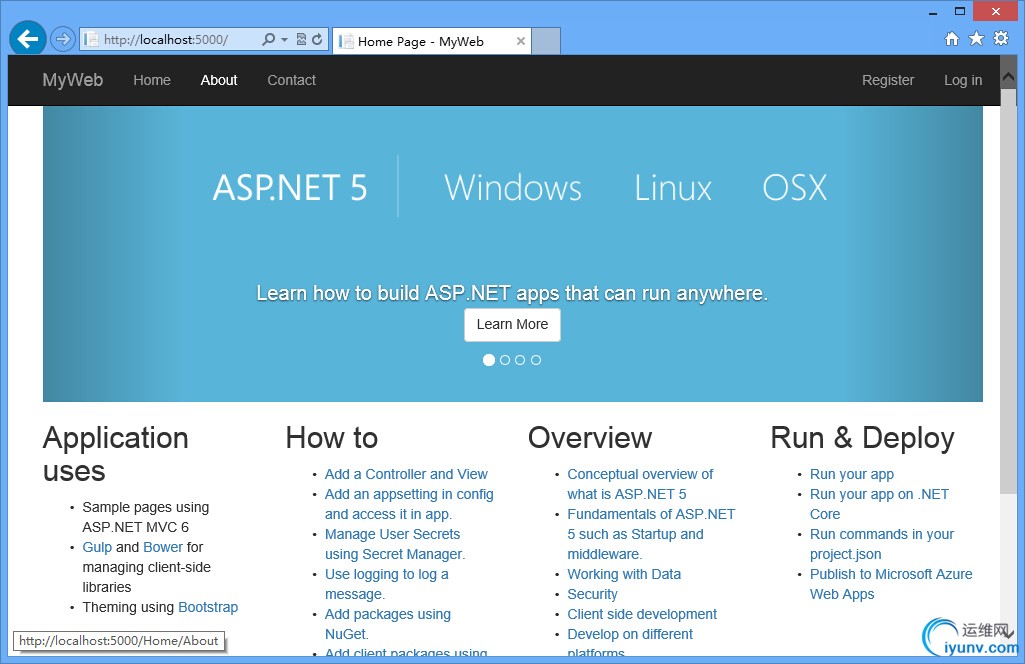Viewport: 1025px width, 664px height.
Task: Open the plain 'Run your app' link
Action: pos(852,474)
